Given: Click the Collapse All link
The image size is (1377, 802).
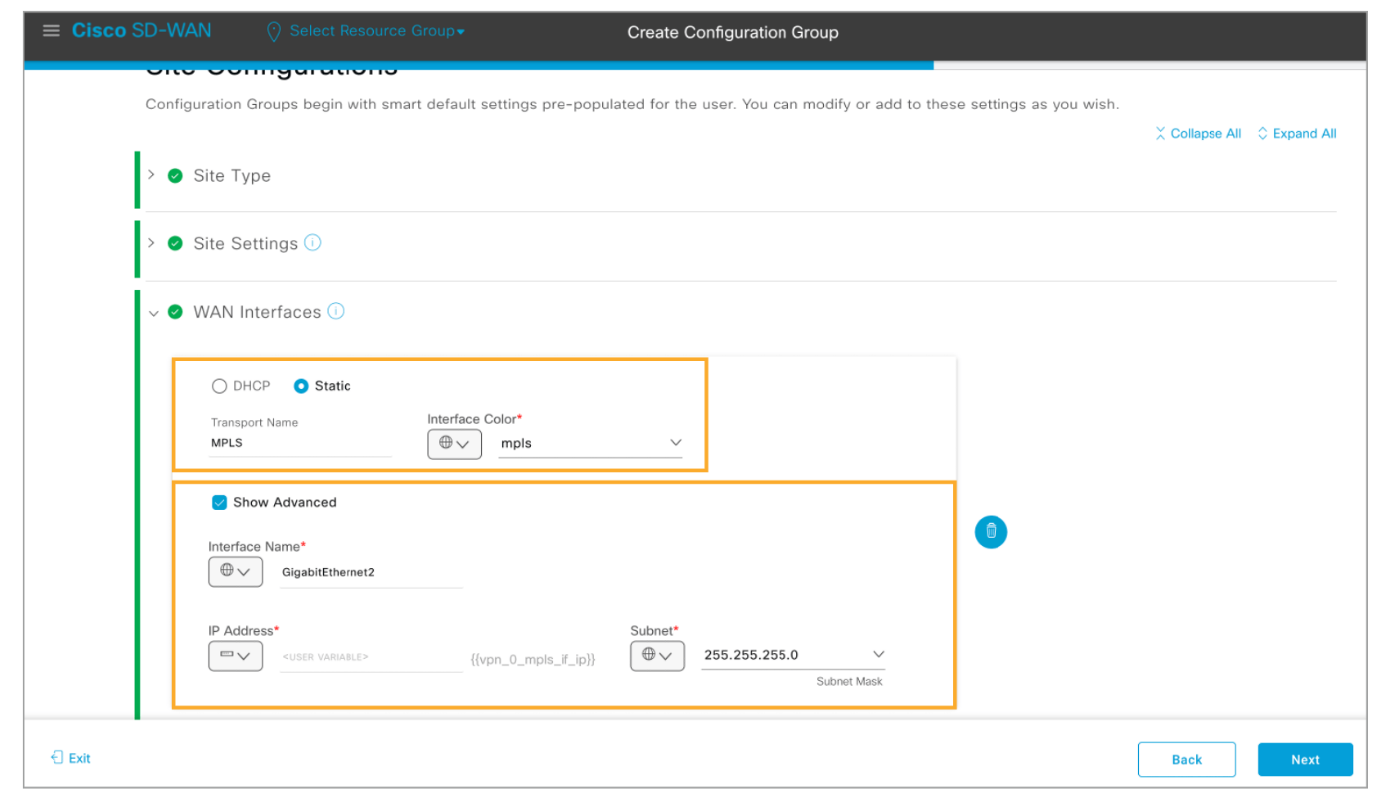Looking at the screenshot, I should 1198,134.
